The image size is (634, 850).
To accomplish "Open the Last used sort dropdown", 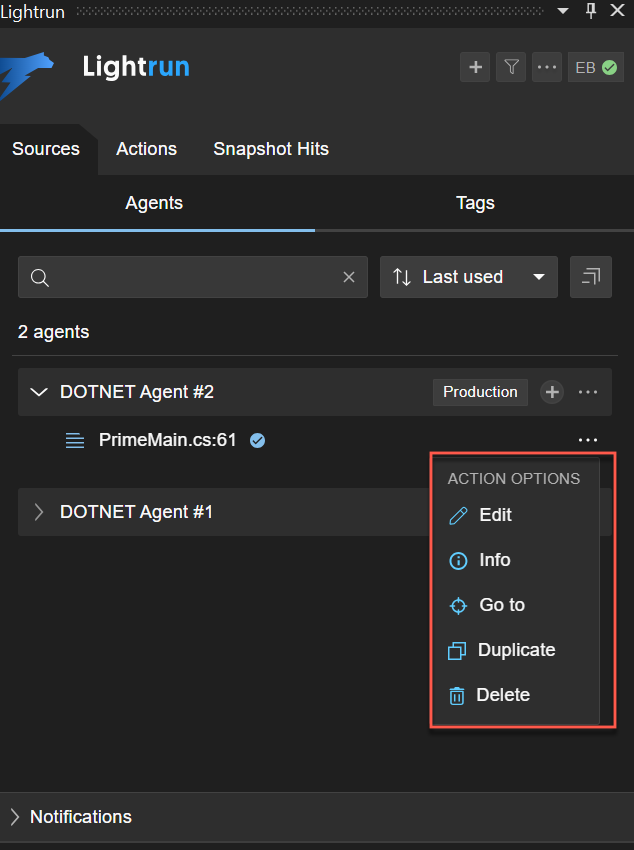I will [468, 277].
